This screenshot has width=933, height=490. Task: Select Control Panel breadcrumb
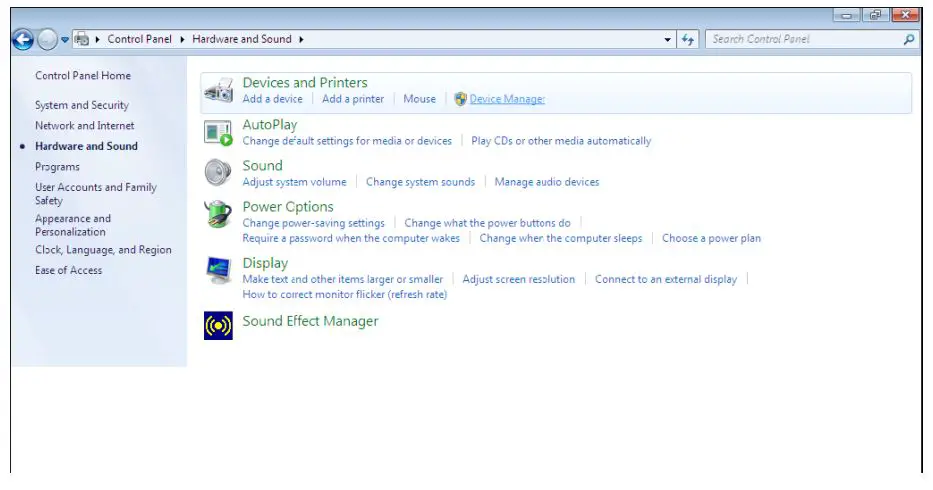point(139,39)
